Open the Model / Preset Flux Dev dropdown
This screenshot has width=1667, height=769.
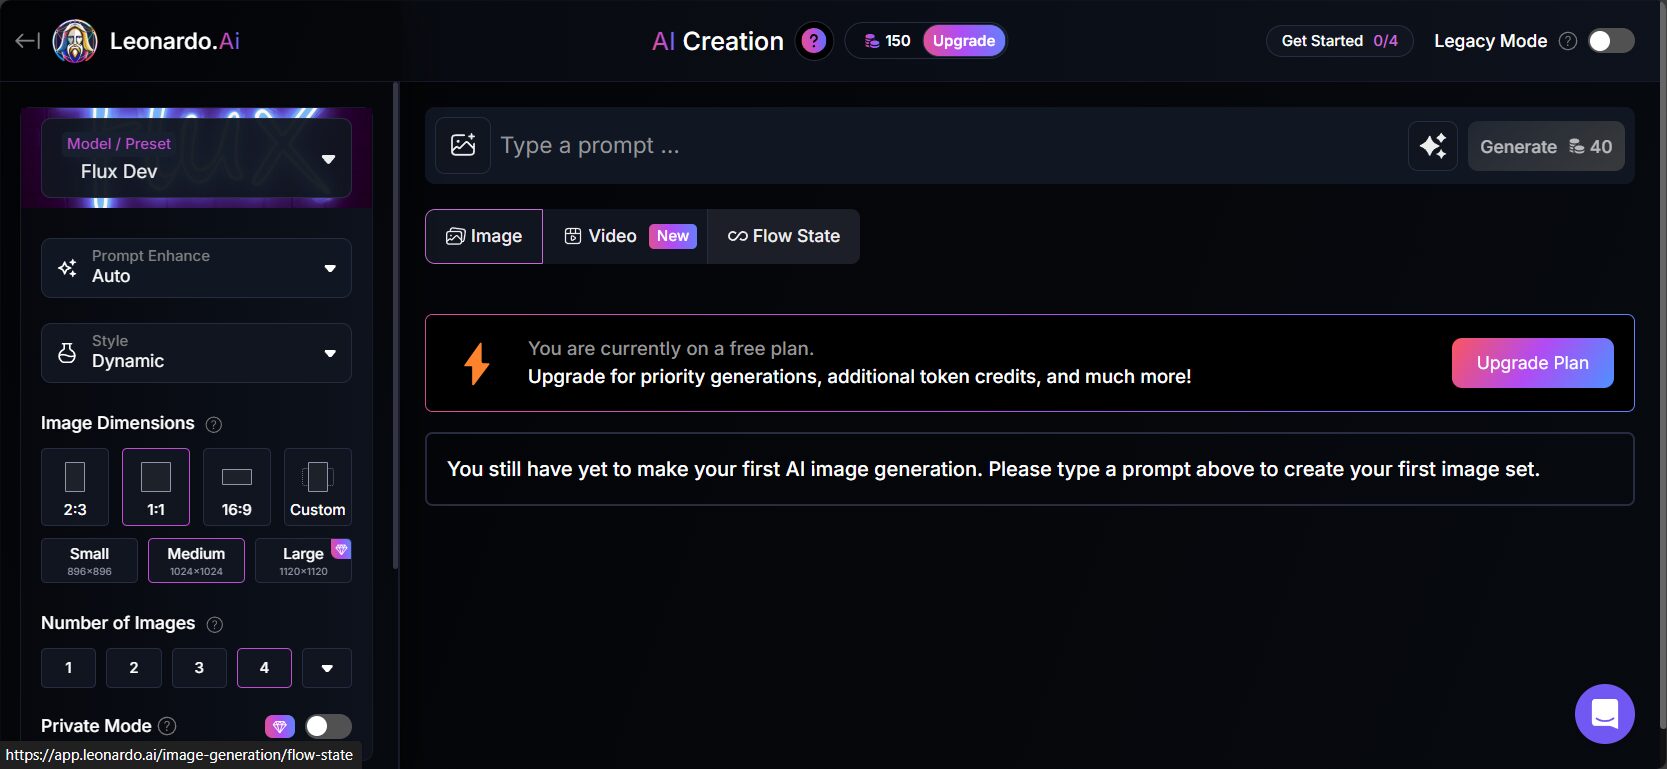pos(196,158)
